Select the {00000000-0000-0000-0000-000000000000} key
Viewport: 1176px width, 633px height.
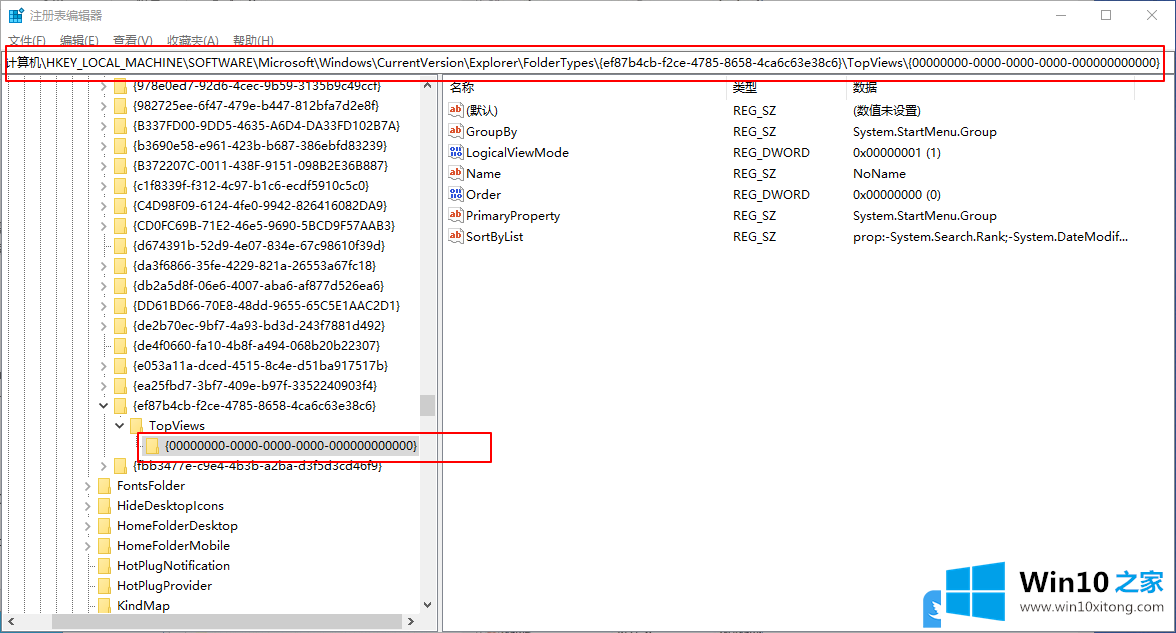point(290,446)
